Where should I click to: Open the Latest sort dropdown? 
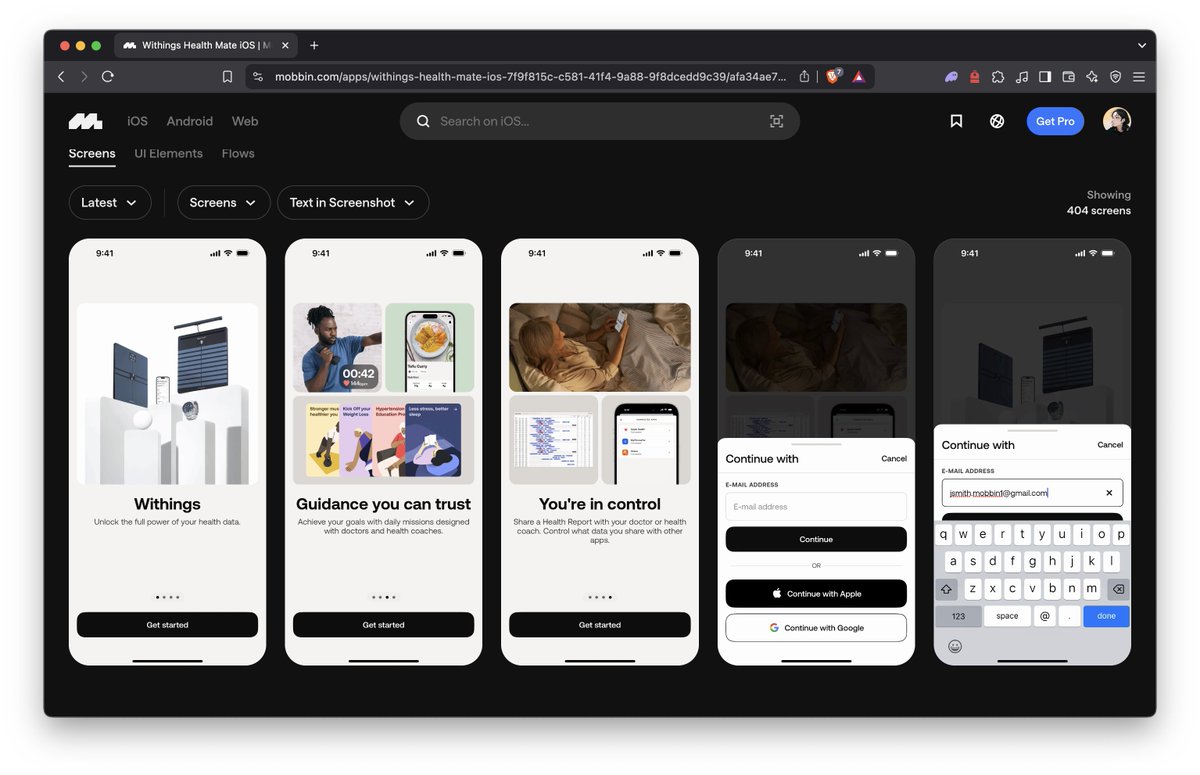coord(110,202)
